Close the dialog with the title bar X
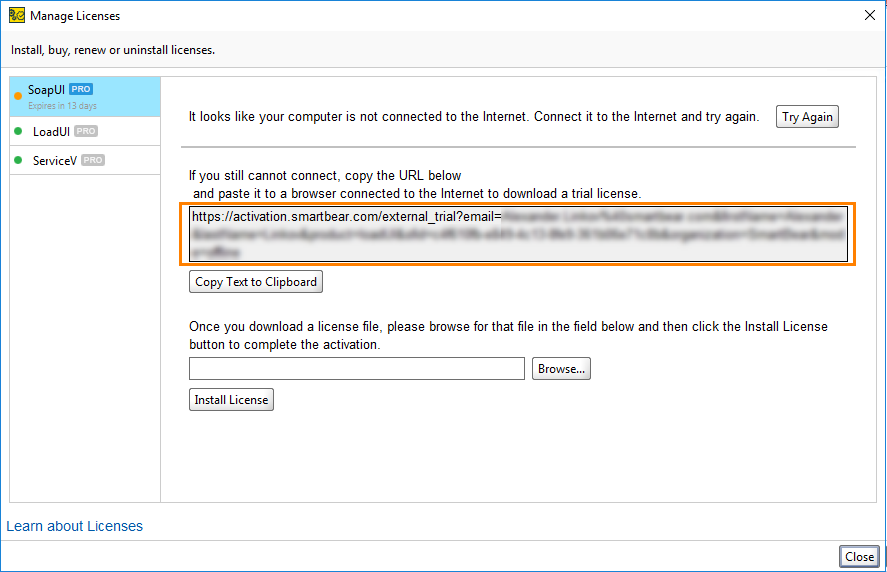Viewport: 887px width, 572px height. click(x=870, y=15)
